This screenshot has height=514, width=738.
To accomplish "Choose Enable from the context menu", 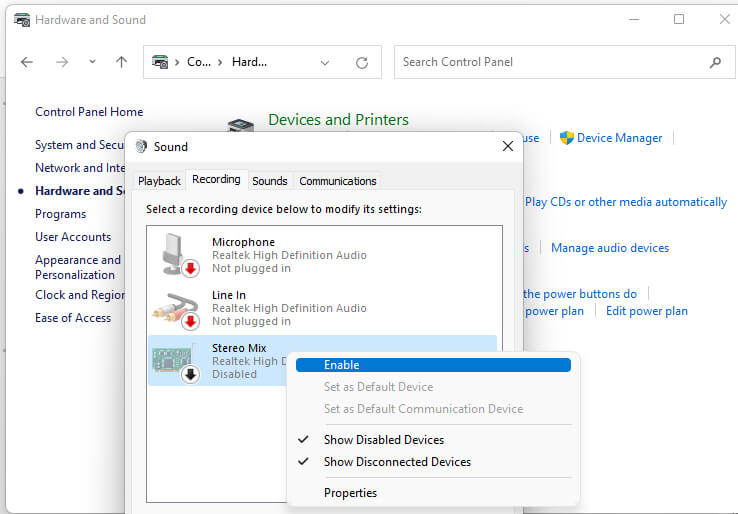I will pyautogui.click(x=341, y=365).
